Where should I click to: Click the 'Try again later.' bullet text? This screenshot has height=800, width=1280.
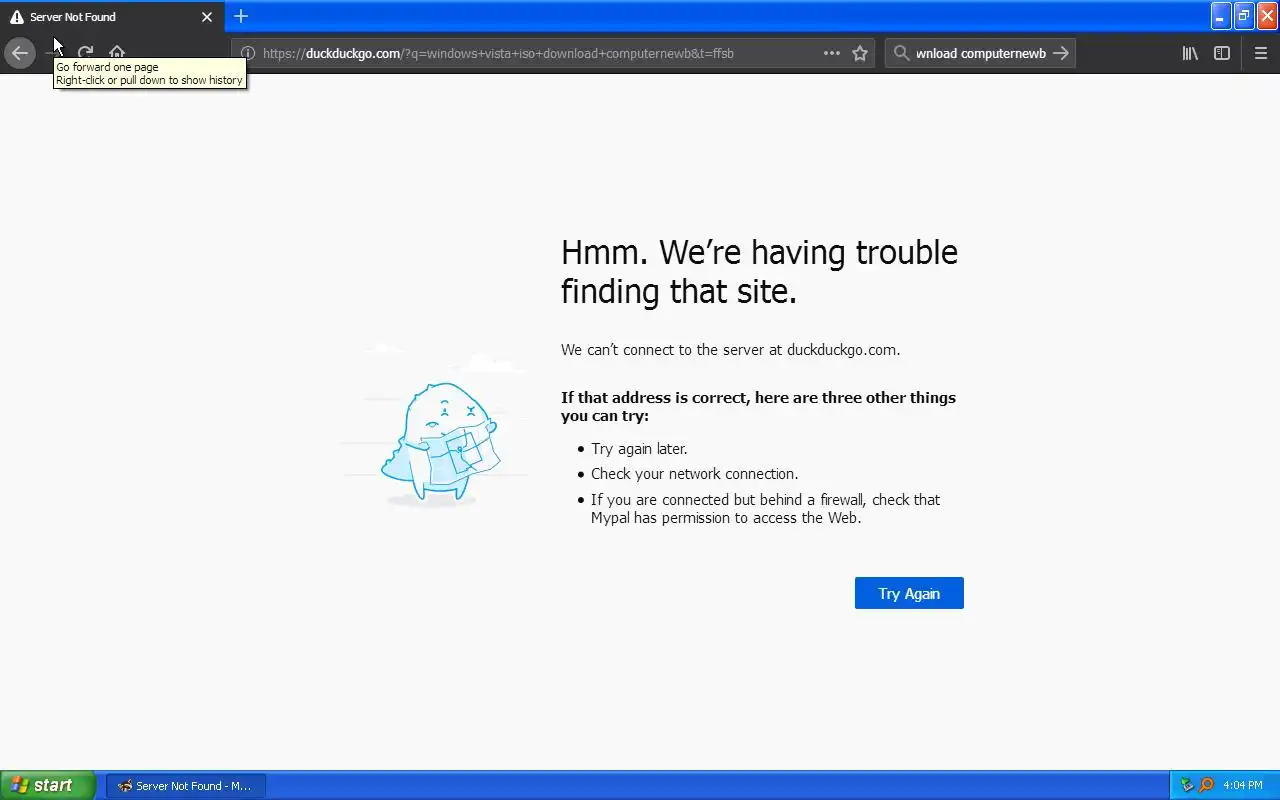point(639,449)
